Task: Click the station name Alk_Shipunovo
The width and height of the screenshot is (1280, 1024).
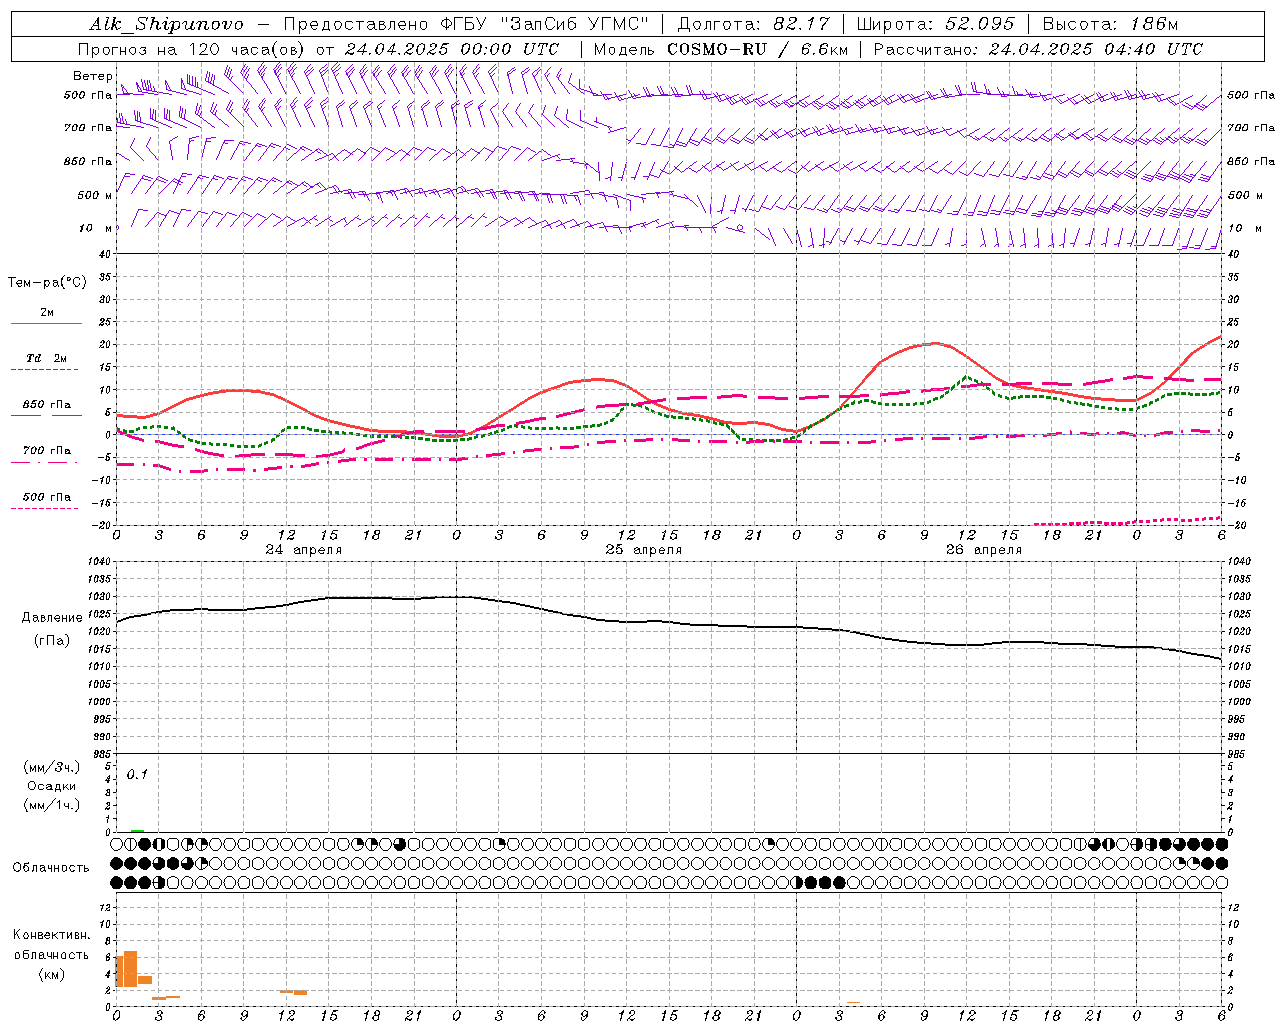Action: [166, 24]
